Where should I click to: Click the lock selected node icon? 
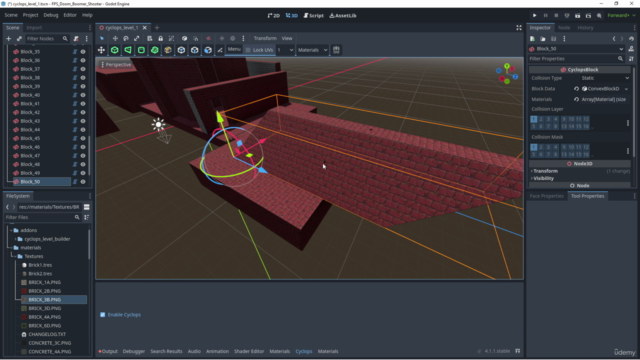[160, 38]
